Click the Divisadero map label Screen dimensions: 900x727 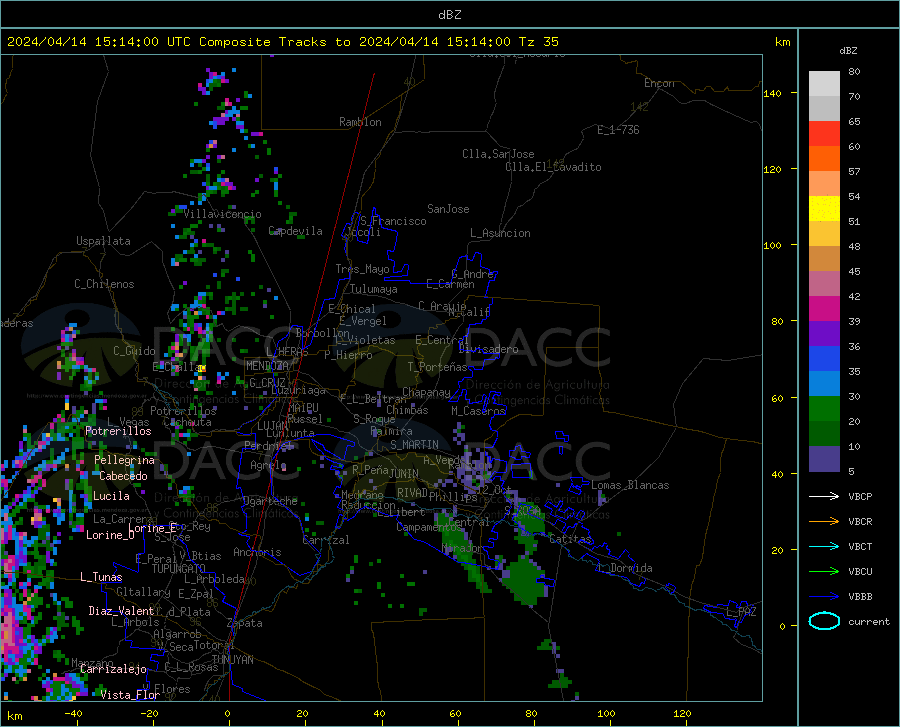488,349
